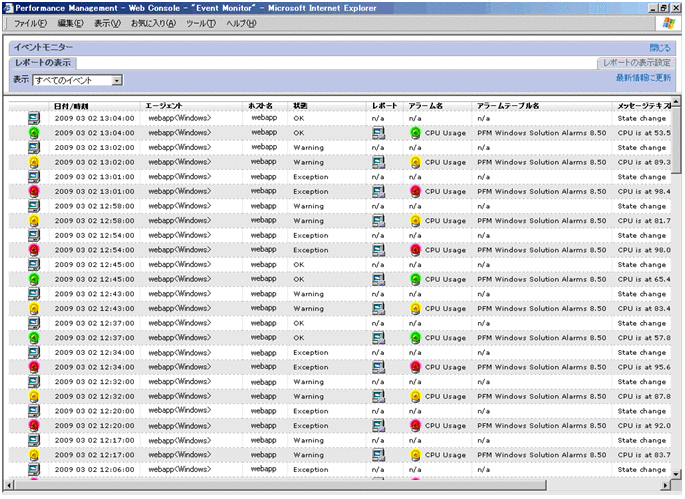Click the 閉じる link
Screen dimensions: 685x499
coord(660,47)
